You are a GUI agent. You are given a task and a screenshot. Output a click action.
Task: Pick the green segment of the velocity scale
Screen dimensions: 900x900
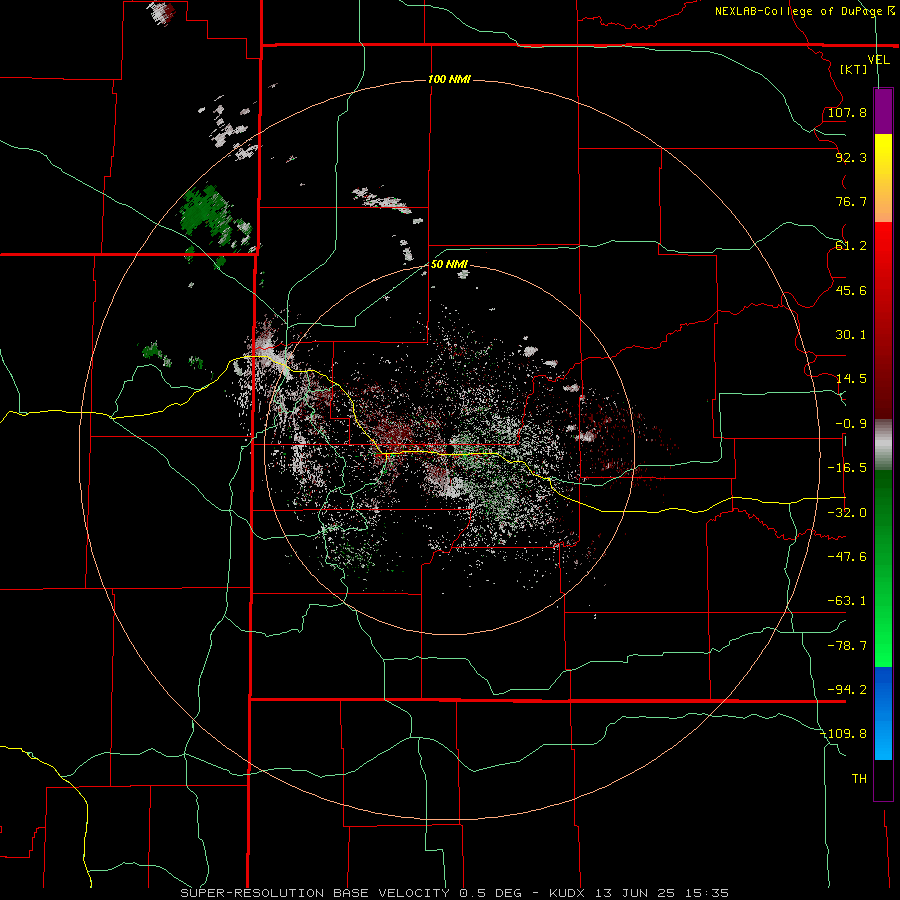pyautogui.click(x=883, y=568)
